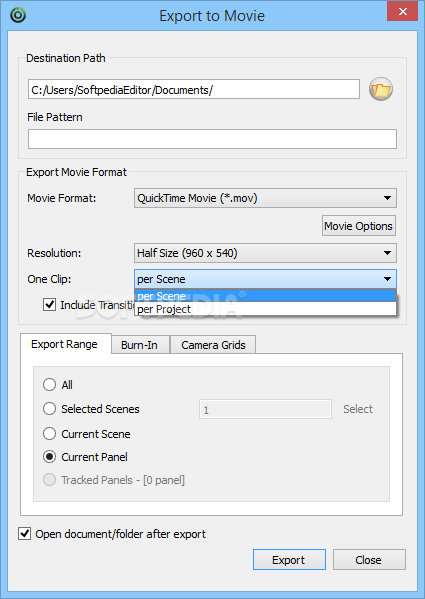The image size is (425, 599).
Task: Click the Export button
Action: tap(289, 560)
